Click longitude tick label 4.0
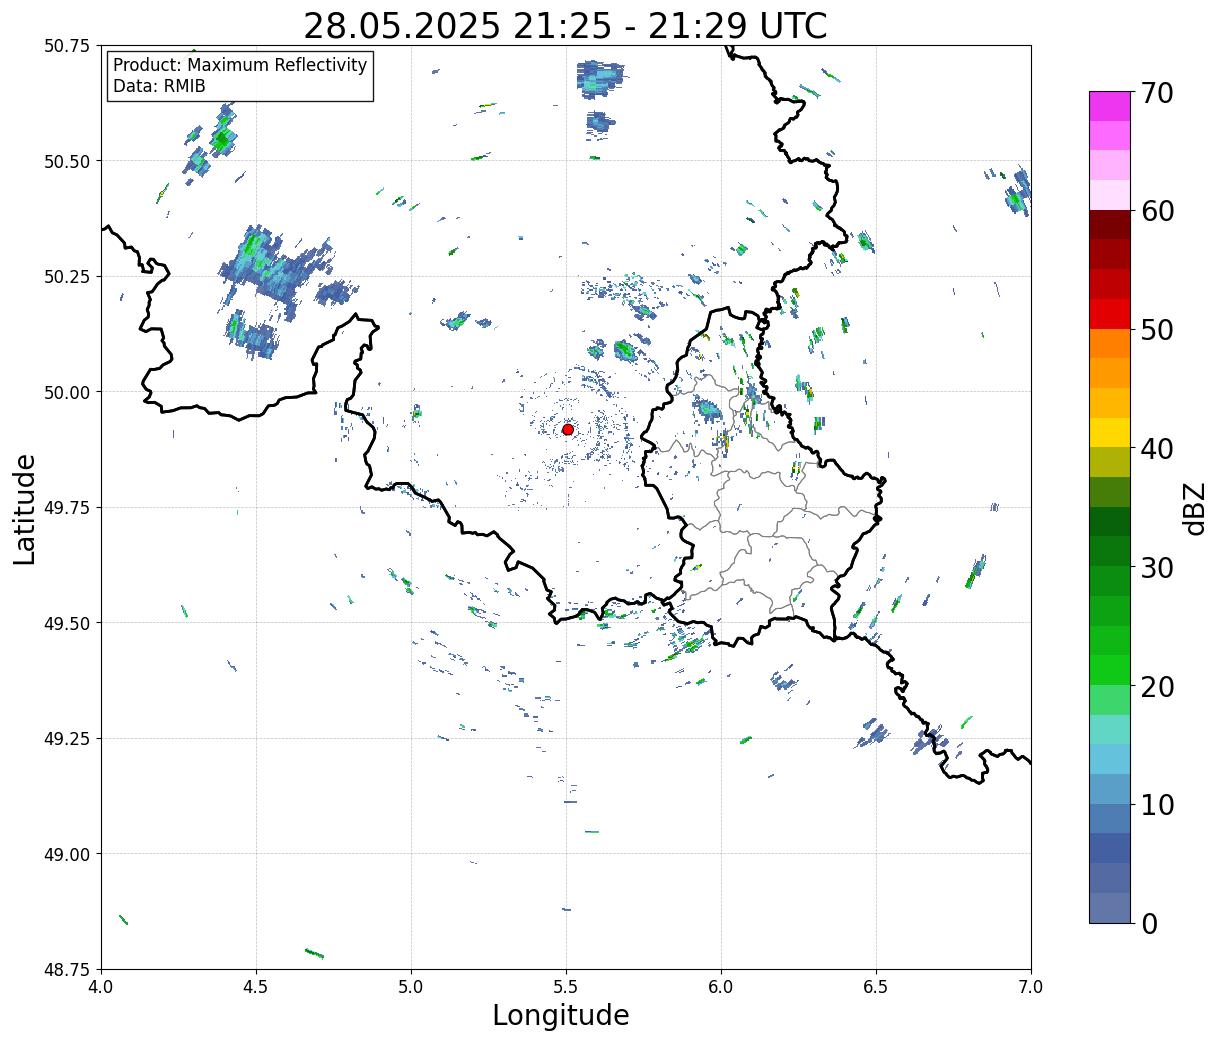 pos(101,987)
